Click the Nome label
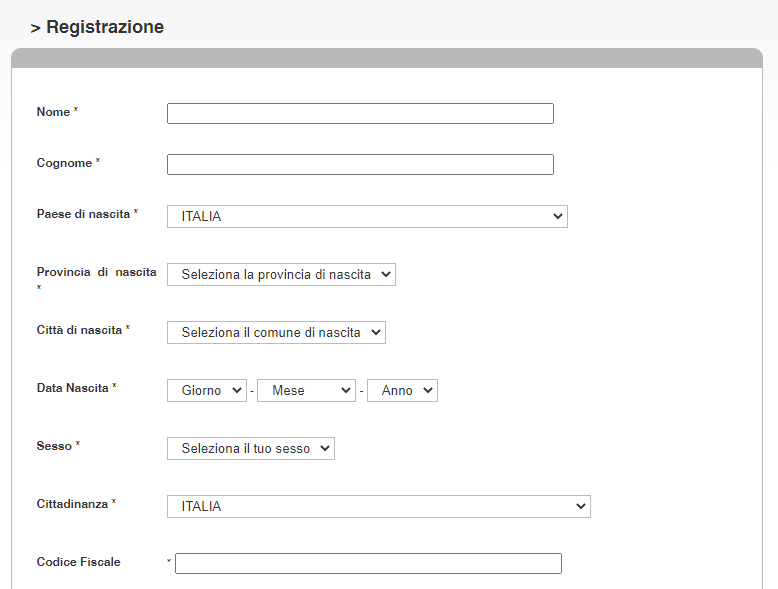Viewport: 778px width, 589px height. click(53, 112)
